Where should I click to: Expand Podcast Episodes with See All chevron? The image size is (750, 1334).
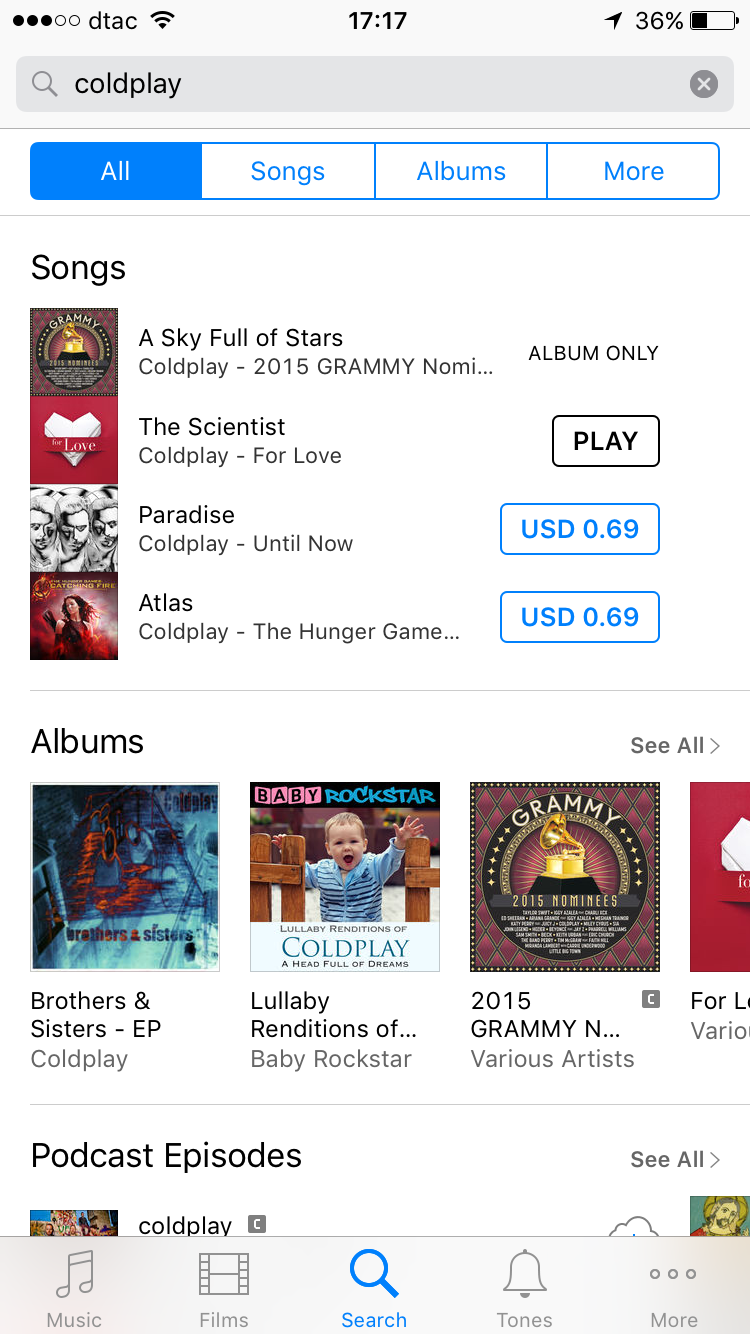(675, 1159)
